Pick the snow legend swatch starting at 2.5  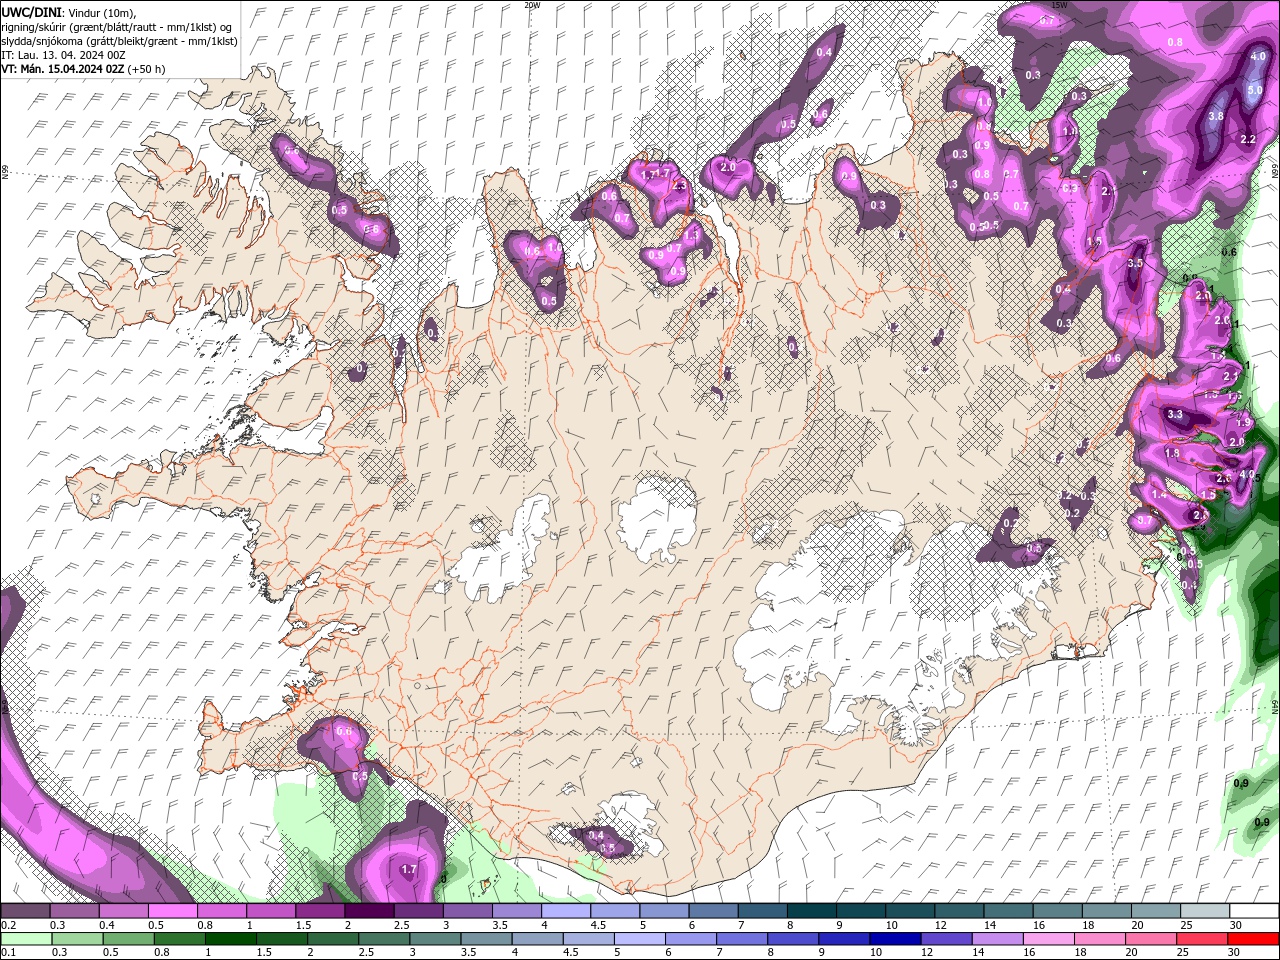point(418,911)
